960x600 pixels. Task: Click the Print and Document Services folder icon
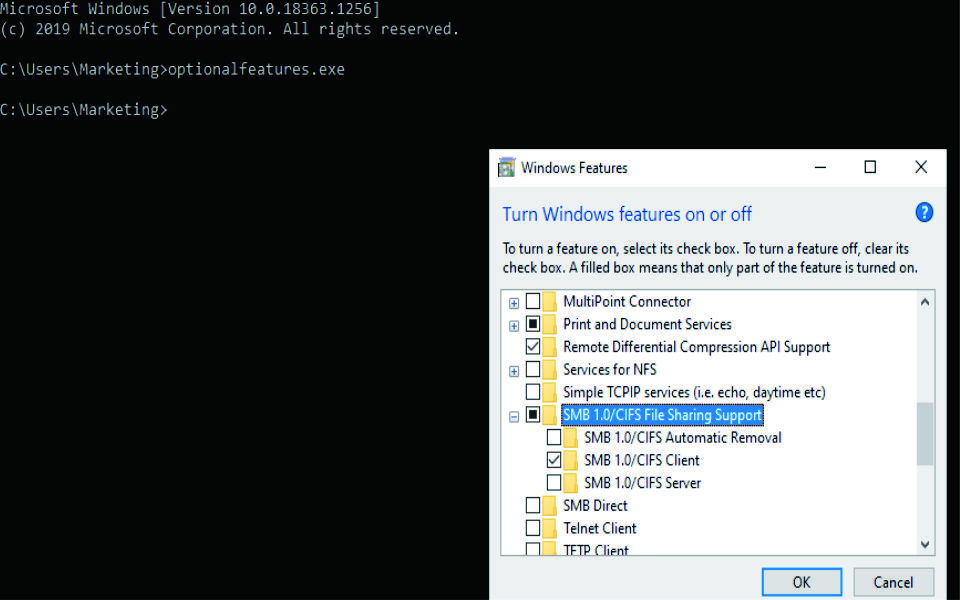point(550,324)
